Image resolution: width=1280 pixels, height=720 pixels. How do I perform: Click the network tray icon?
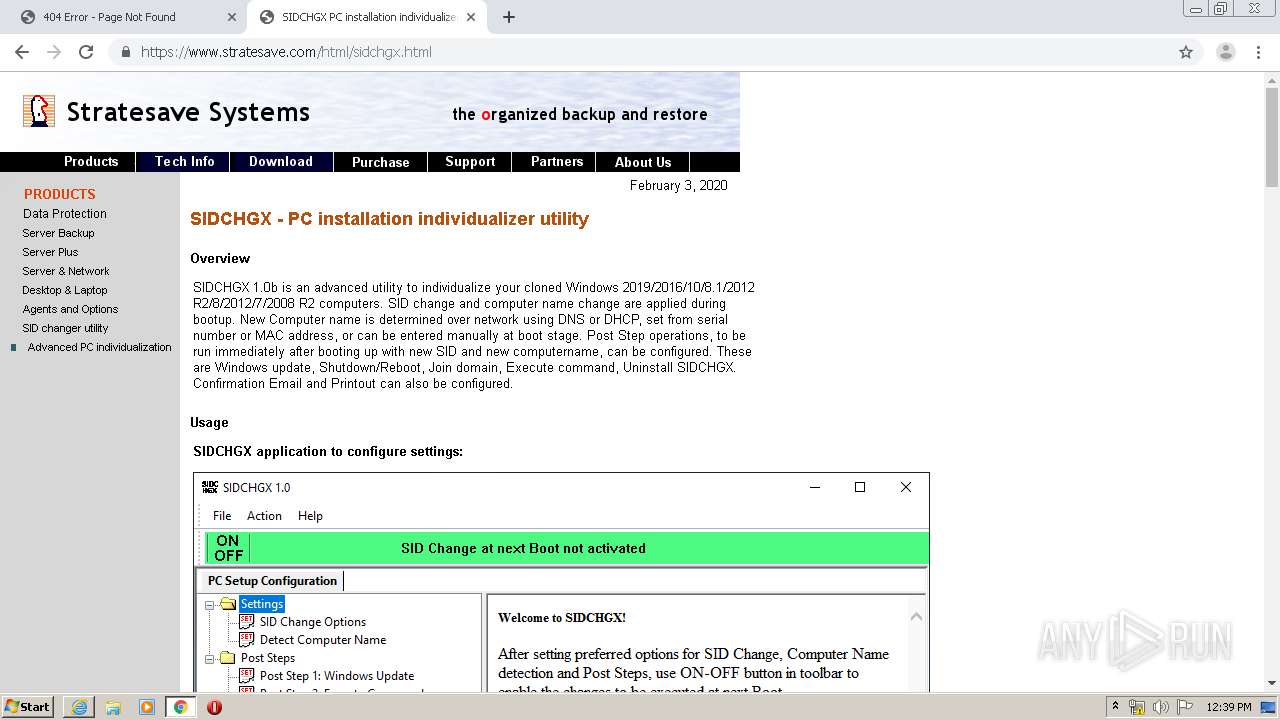coord(1137,707)
